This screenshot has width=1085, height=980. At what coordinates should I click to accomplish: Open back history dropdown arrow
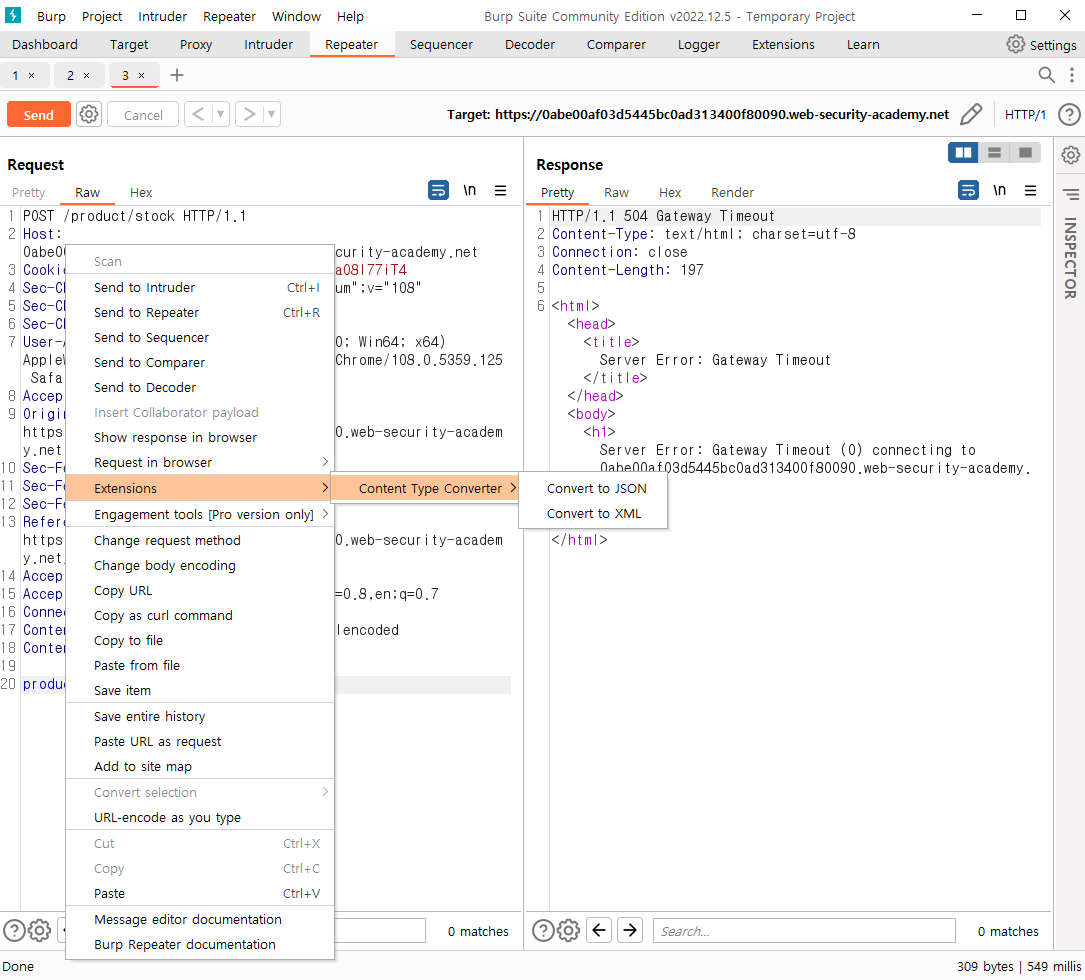pos(220,114)
